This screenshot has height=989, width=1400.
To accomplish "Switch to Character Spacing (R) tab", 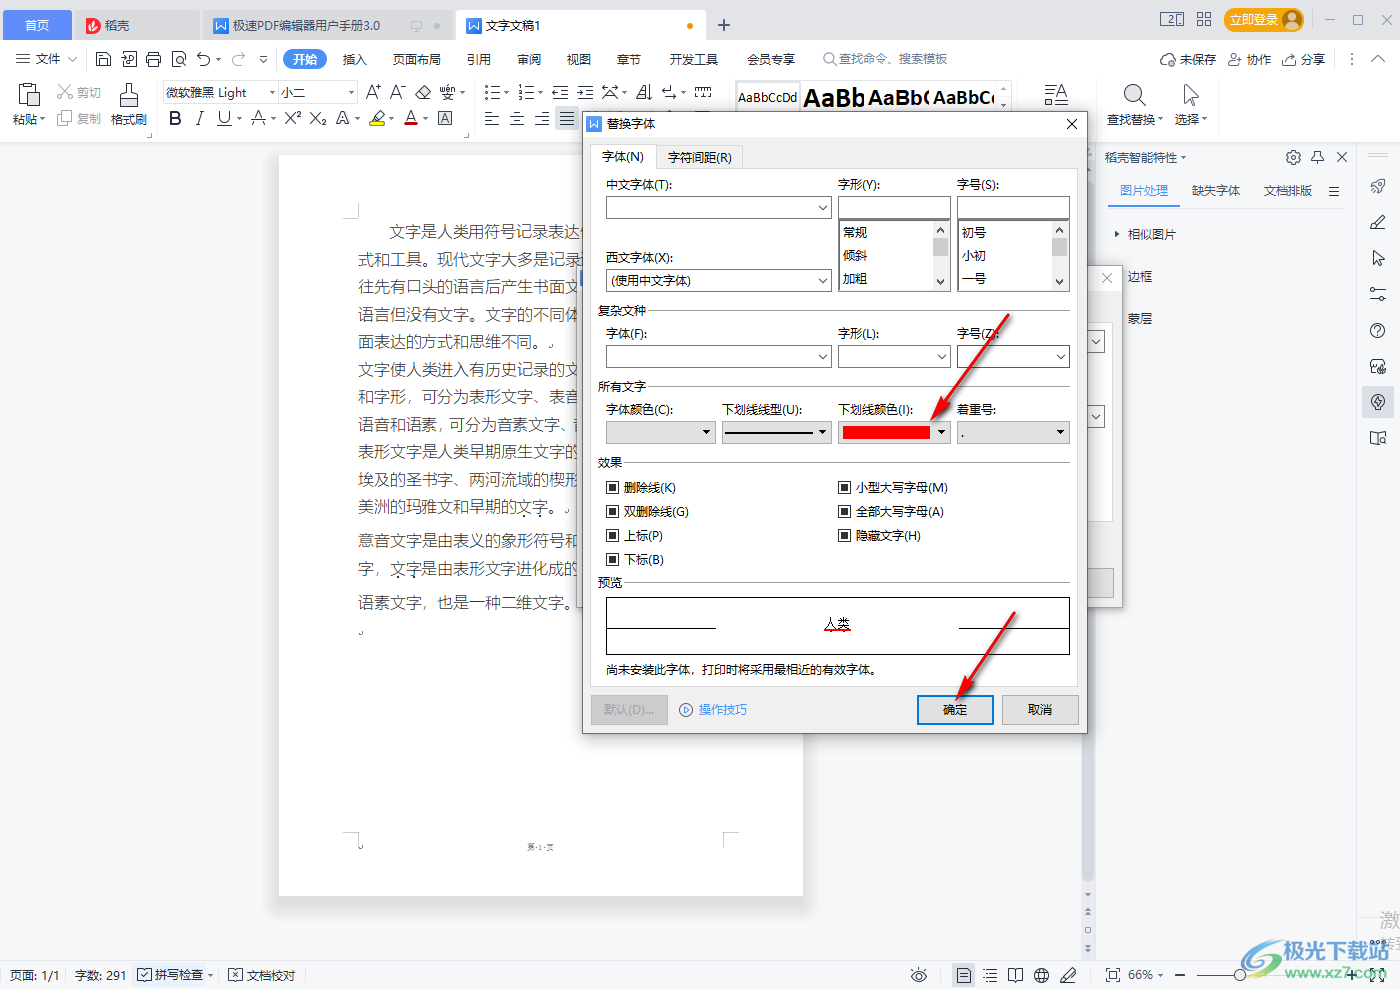I will point(700,157).
